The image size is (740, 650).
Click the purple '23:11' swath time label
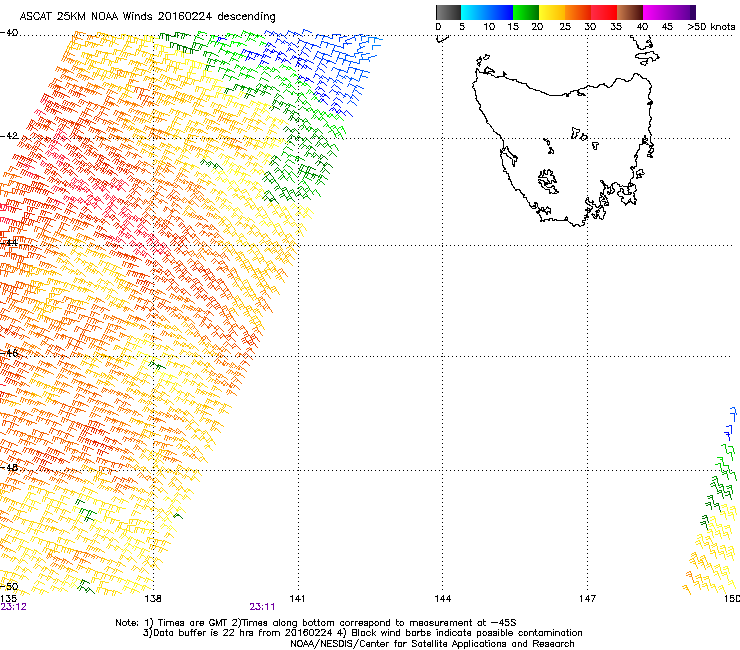(262, 607)
